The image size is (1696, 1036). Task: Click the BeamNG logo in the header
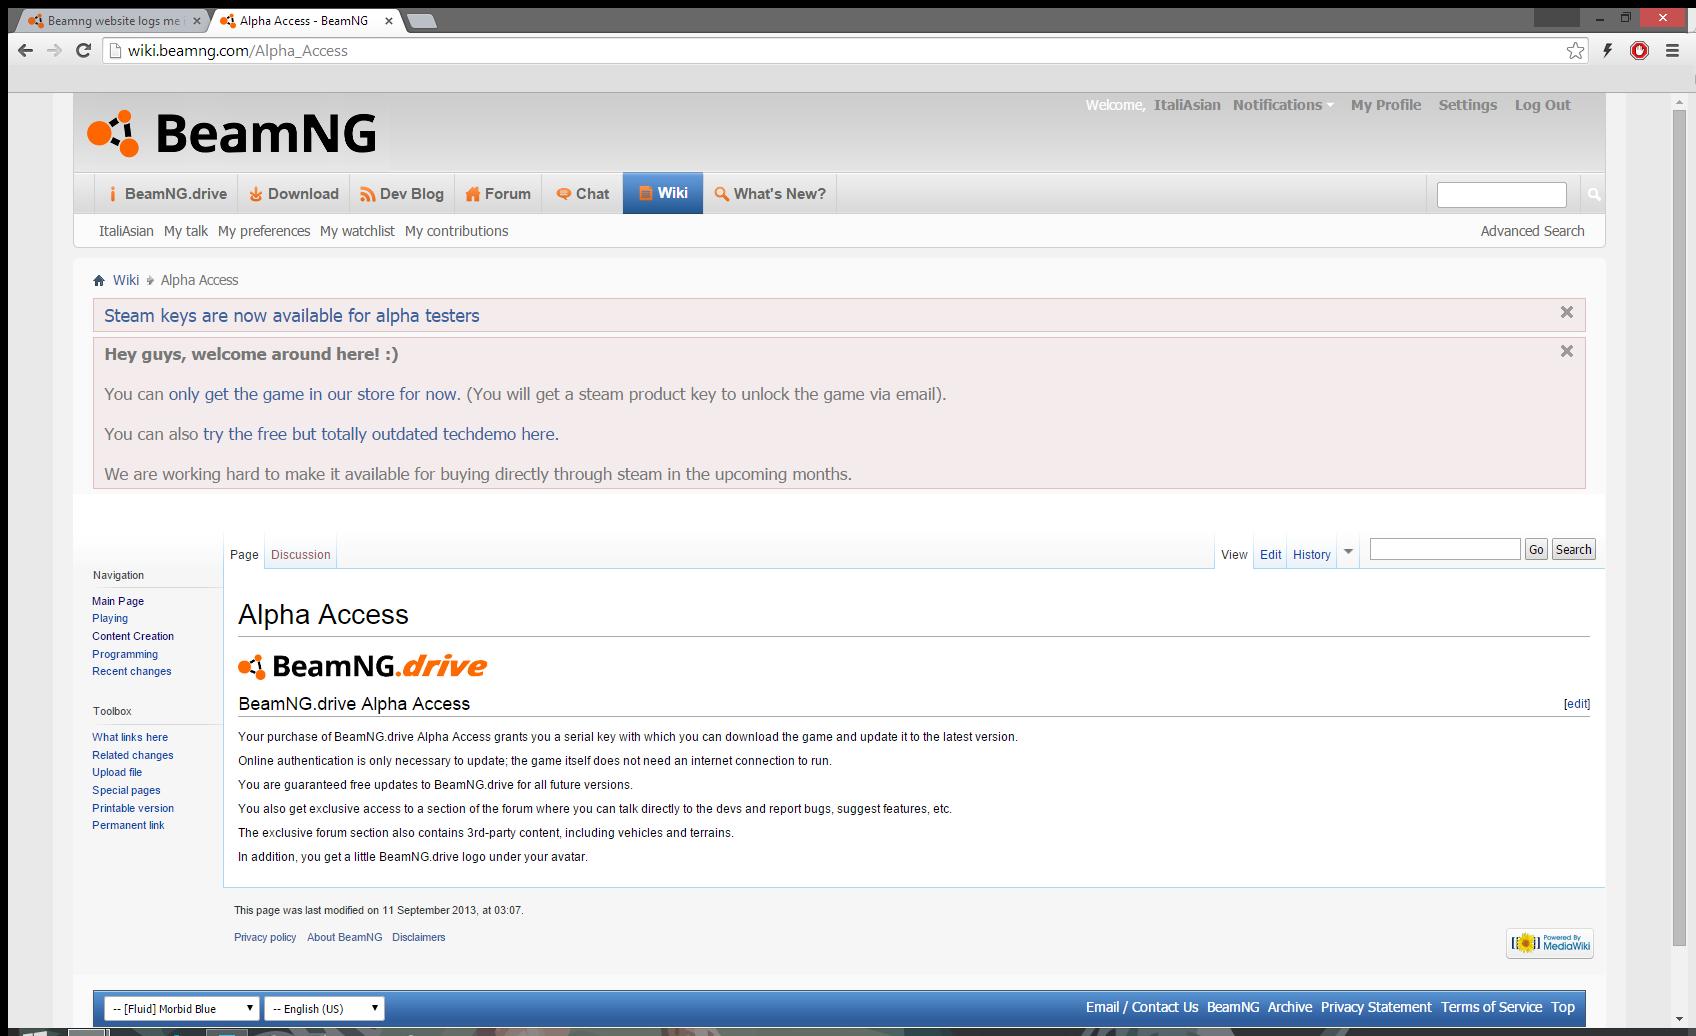click(232, 133)
